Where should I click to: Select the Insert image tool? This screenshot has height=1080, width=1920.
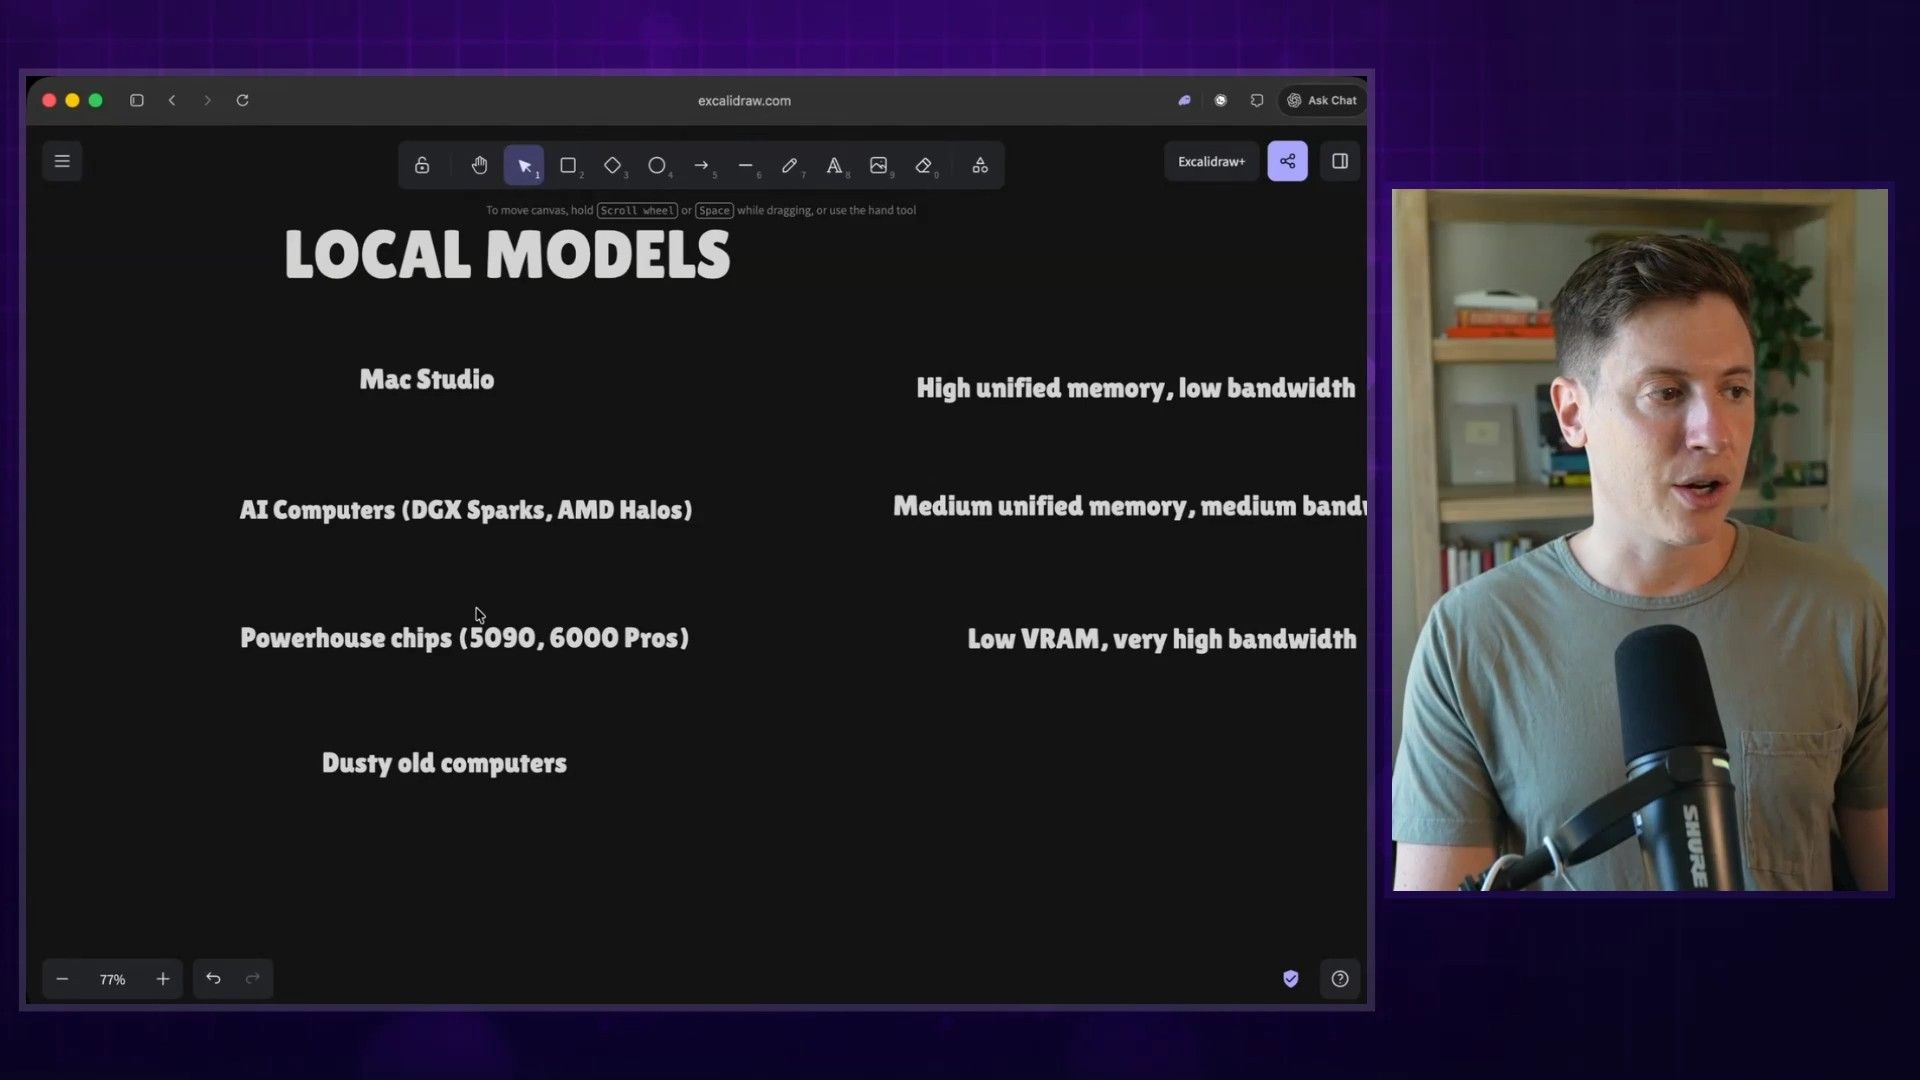click(879, 165)
